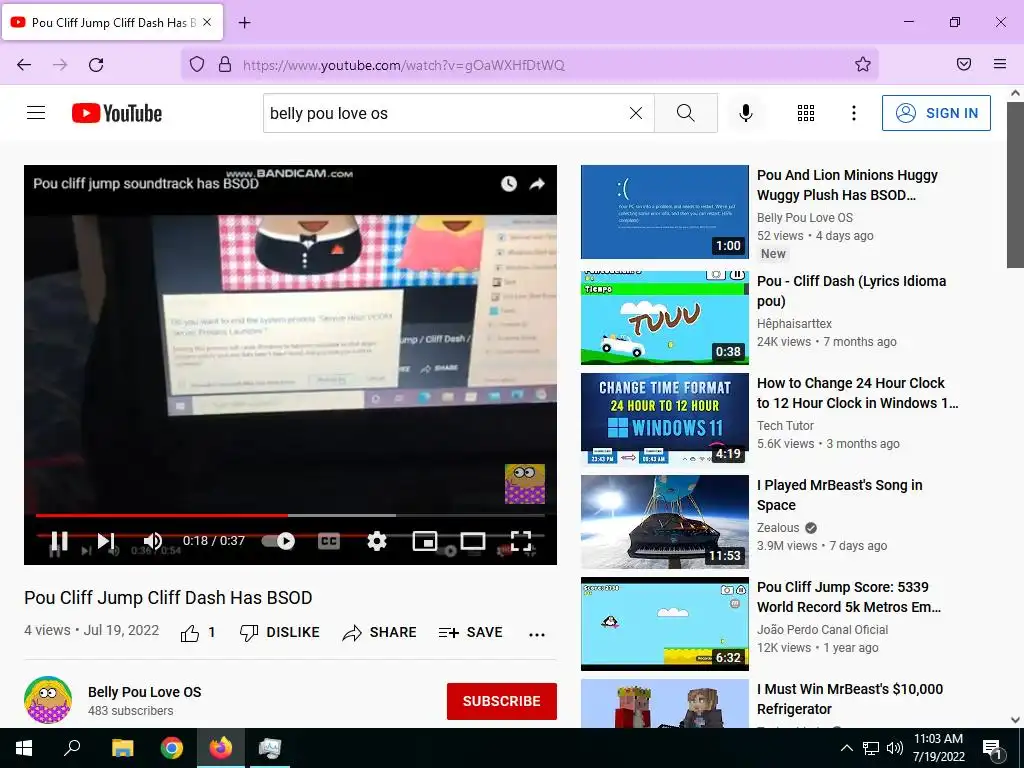1024x768 pixels.
Task: Click SAVE to add to playlist
Action: [471, 632]
